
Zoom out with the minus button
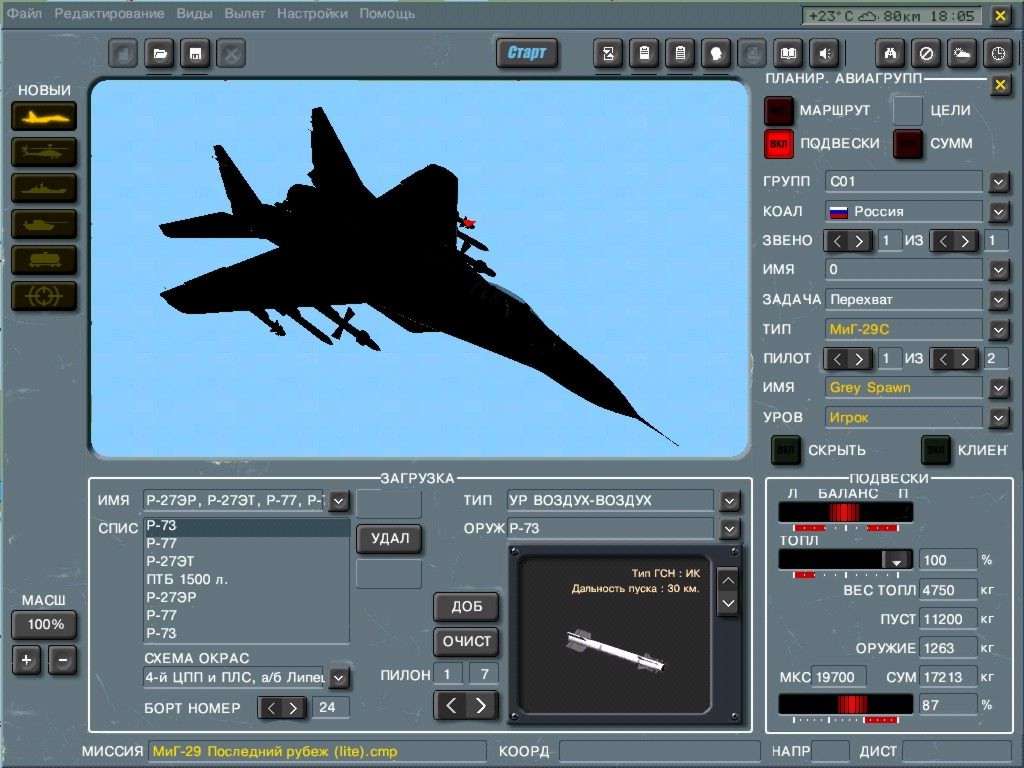click(62, 660)
